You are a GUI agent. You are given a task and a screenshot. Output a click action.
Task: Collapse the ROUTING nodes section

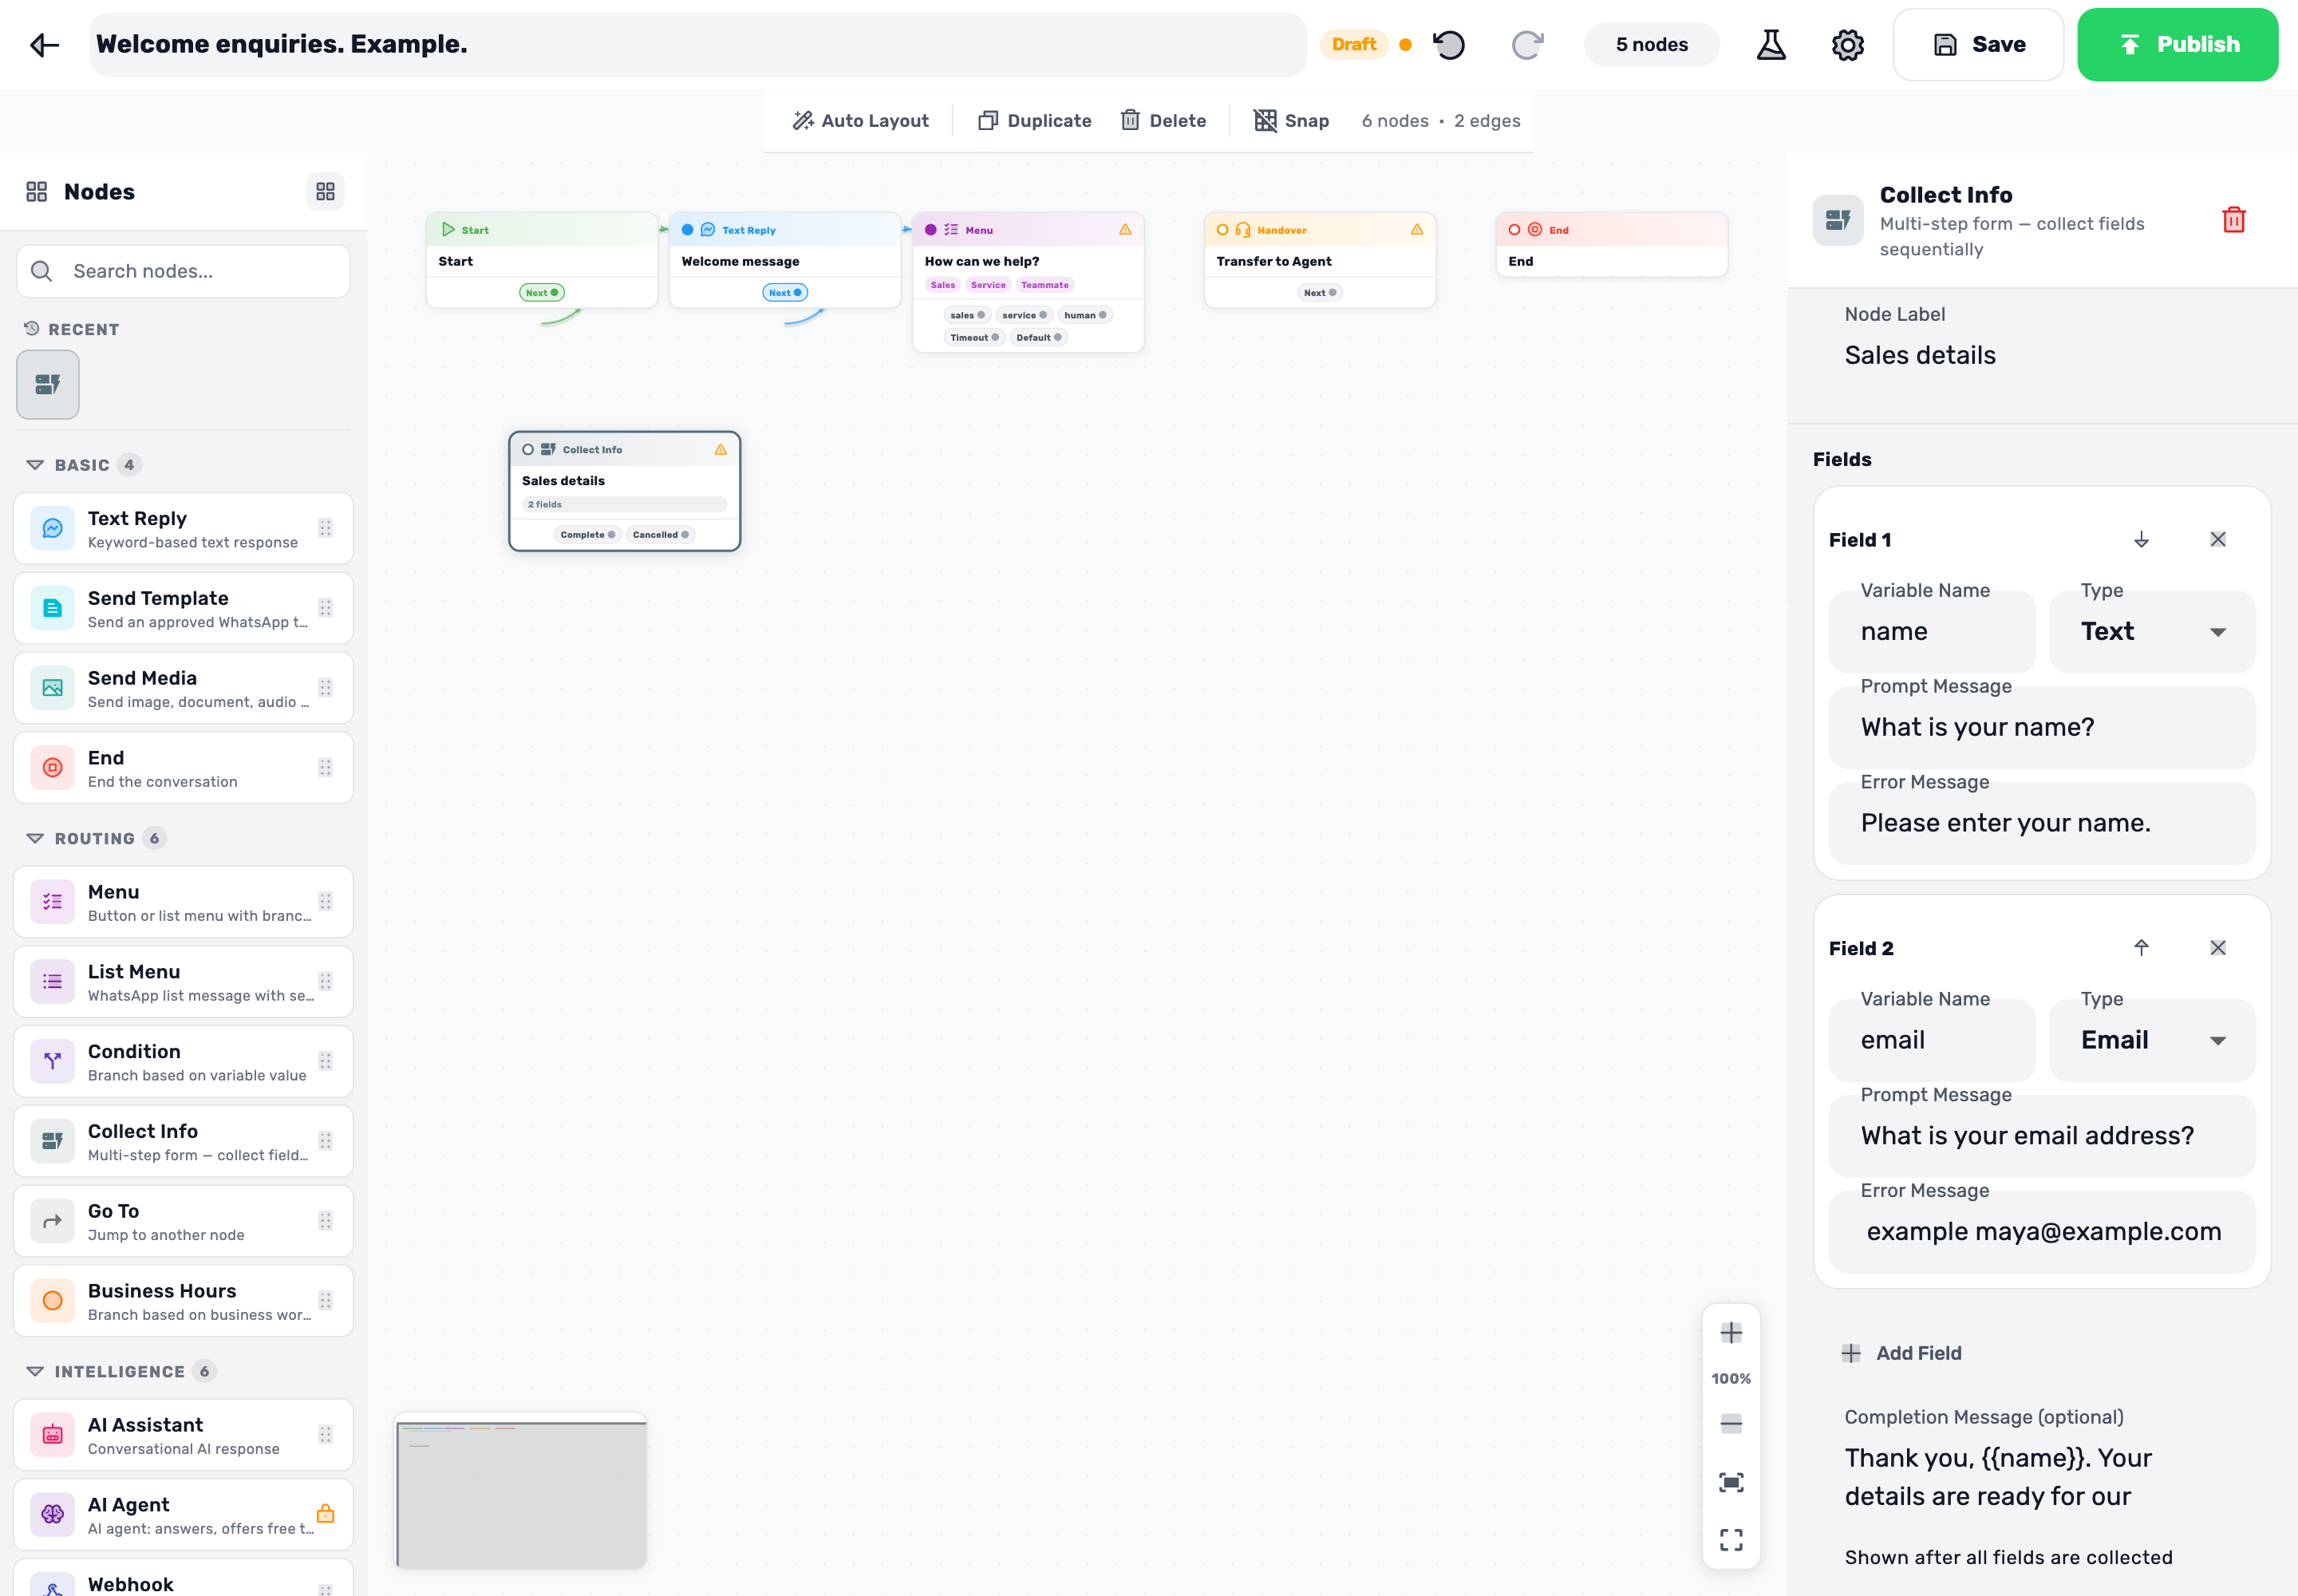pyautogui.click(x=95, y=838)
